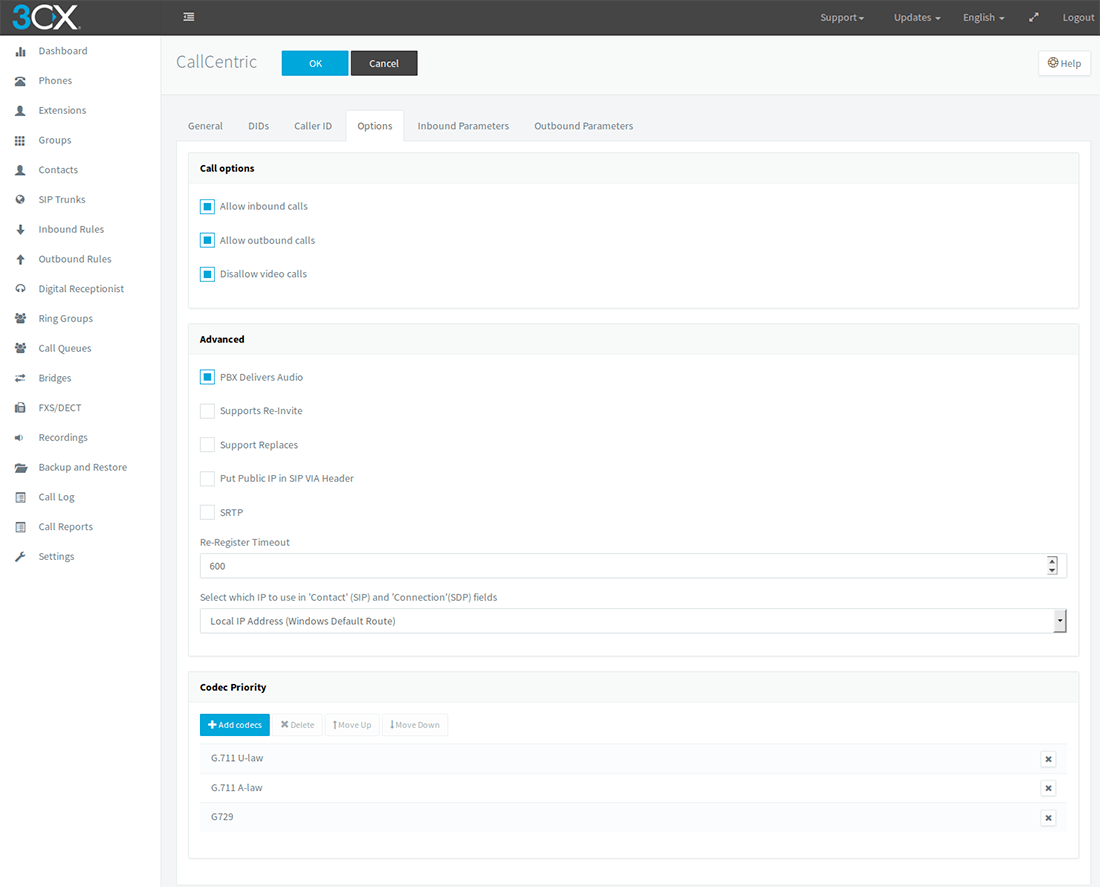The width and height of the screenshot is (1100, 887).
Task: Click the Add codecs button
Action: pyautogui.click(x=234, y=724)
